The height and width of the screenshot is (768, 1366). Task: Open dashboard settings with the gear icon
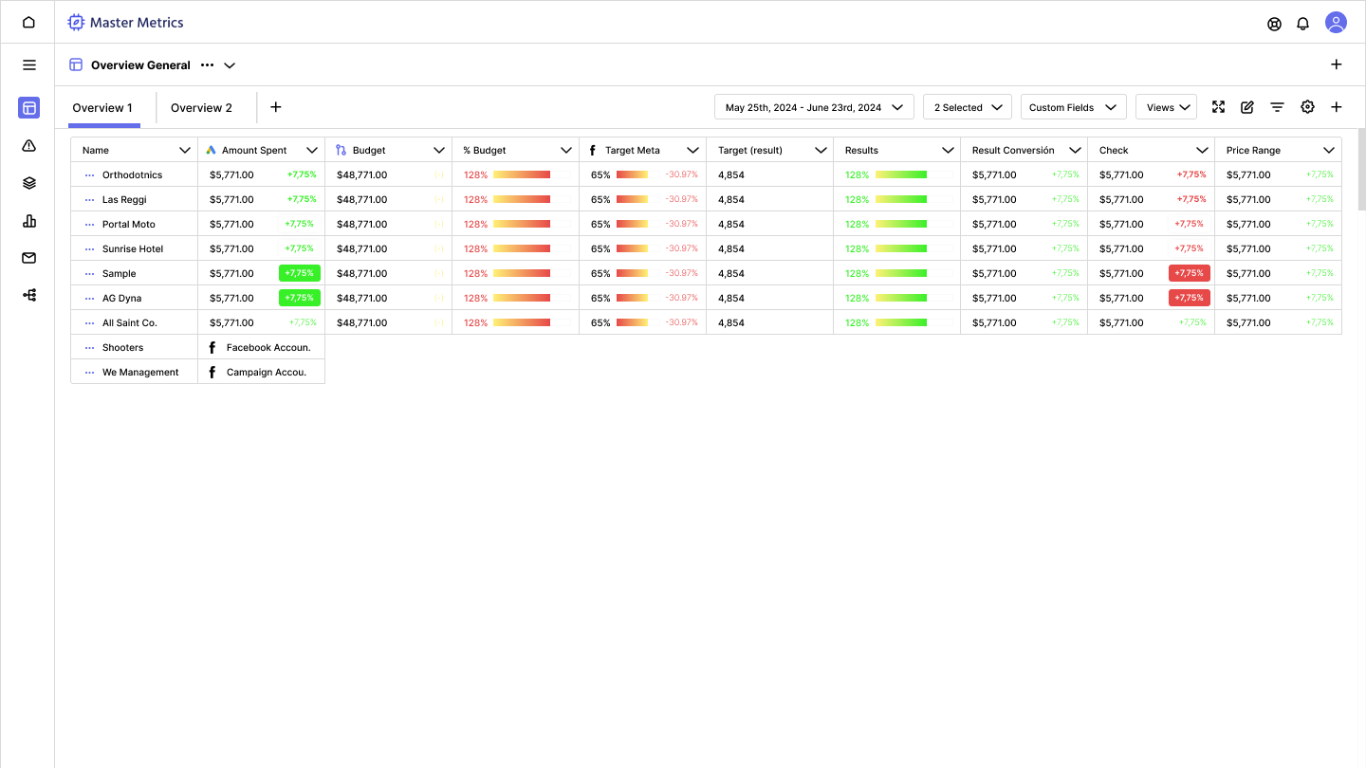pyautogui.click(x=1307, y=106)
